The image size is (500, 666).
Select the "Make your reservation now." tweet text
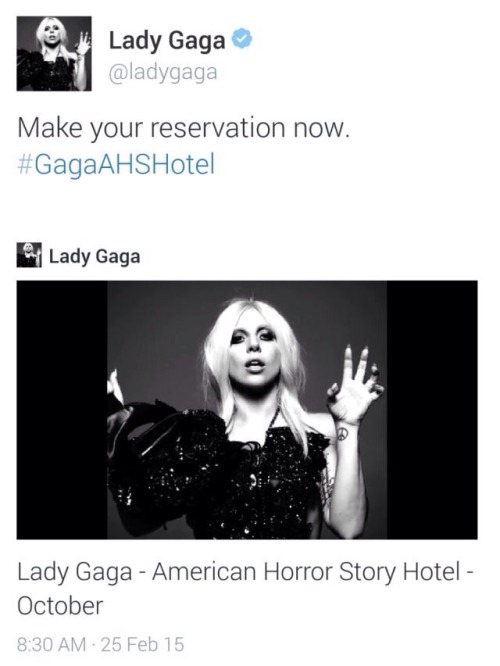coord(184,128)
